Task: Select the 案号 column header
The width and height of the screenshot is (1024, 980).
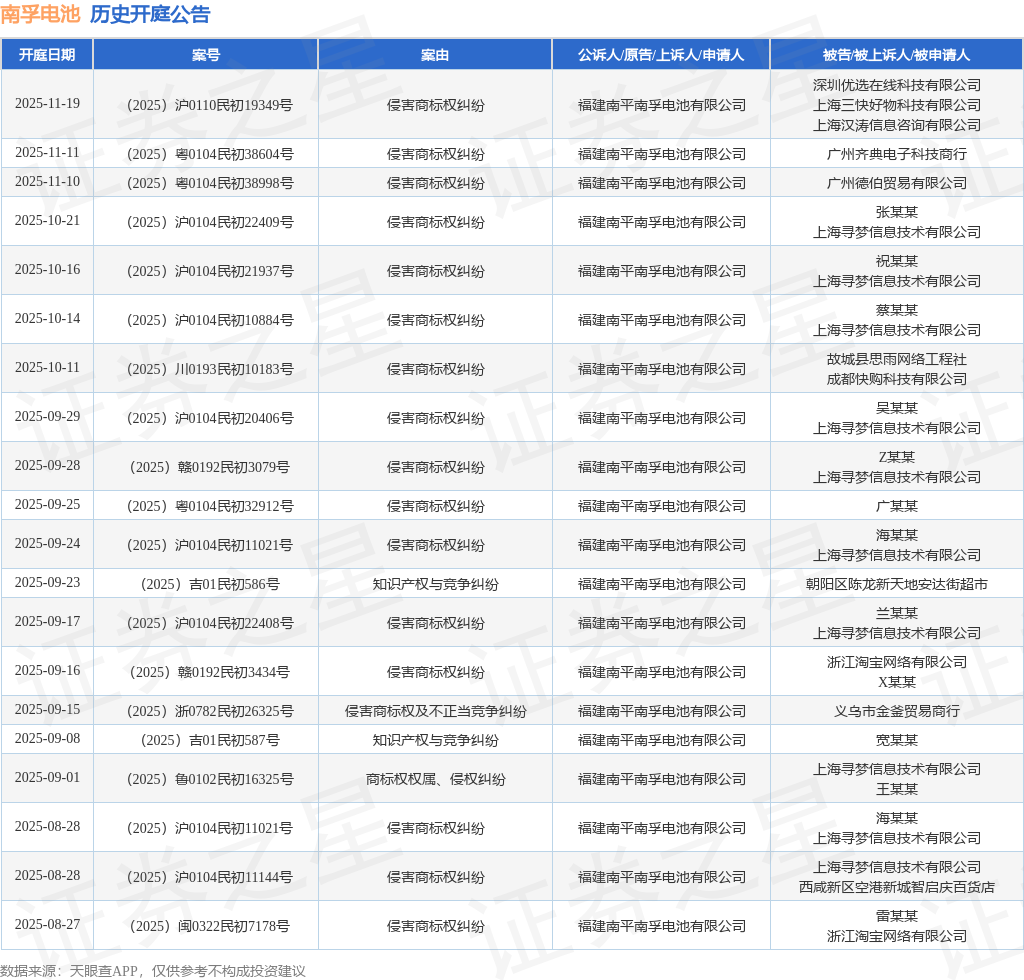Action: click(x=206, y=55)
